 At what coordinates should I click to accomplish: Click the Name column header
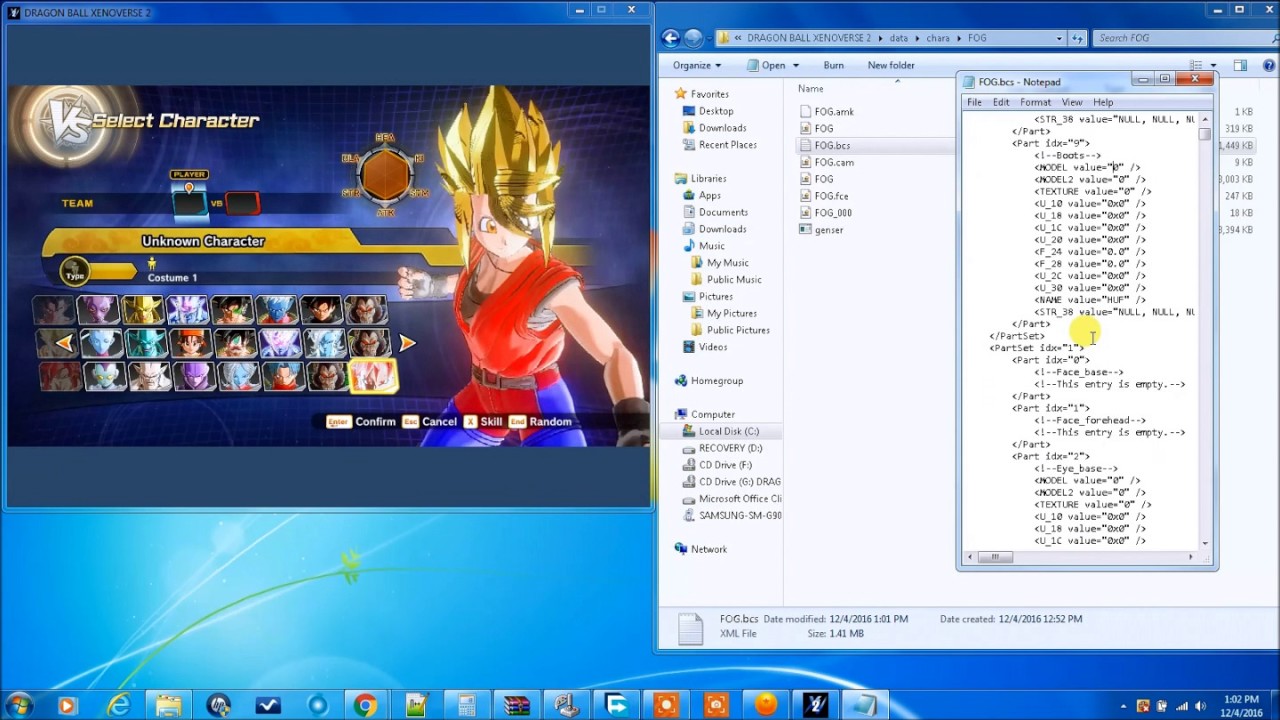(x=810, y=88)
